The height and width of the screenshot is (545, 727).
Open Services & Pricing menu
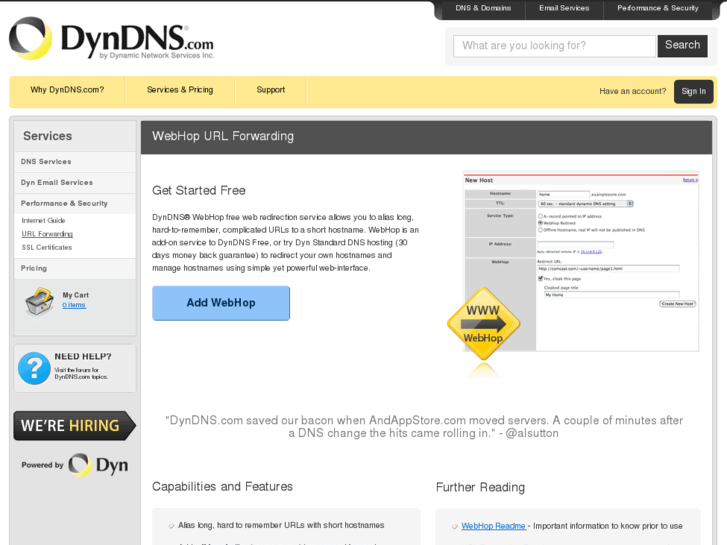click(x=180, y=90)
